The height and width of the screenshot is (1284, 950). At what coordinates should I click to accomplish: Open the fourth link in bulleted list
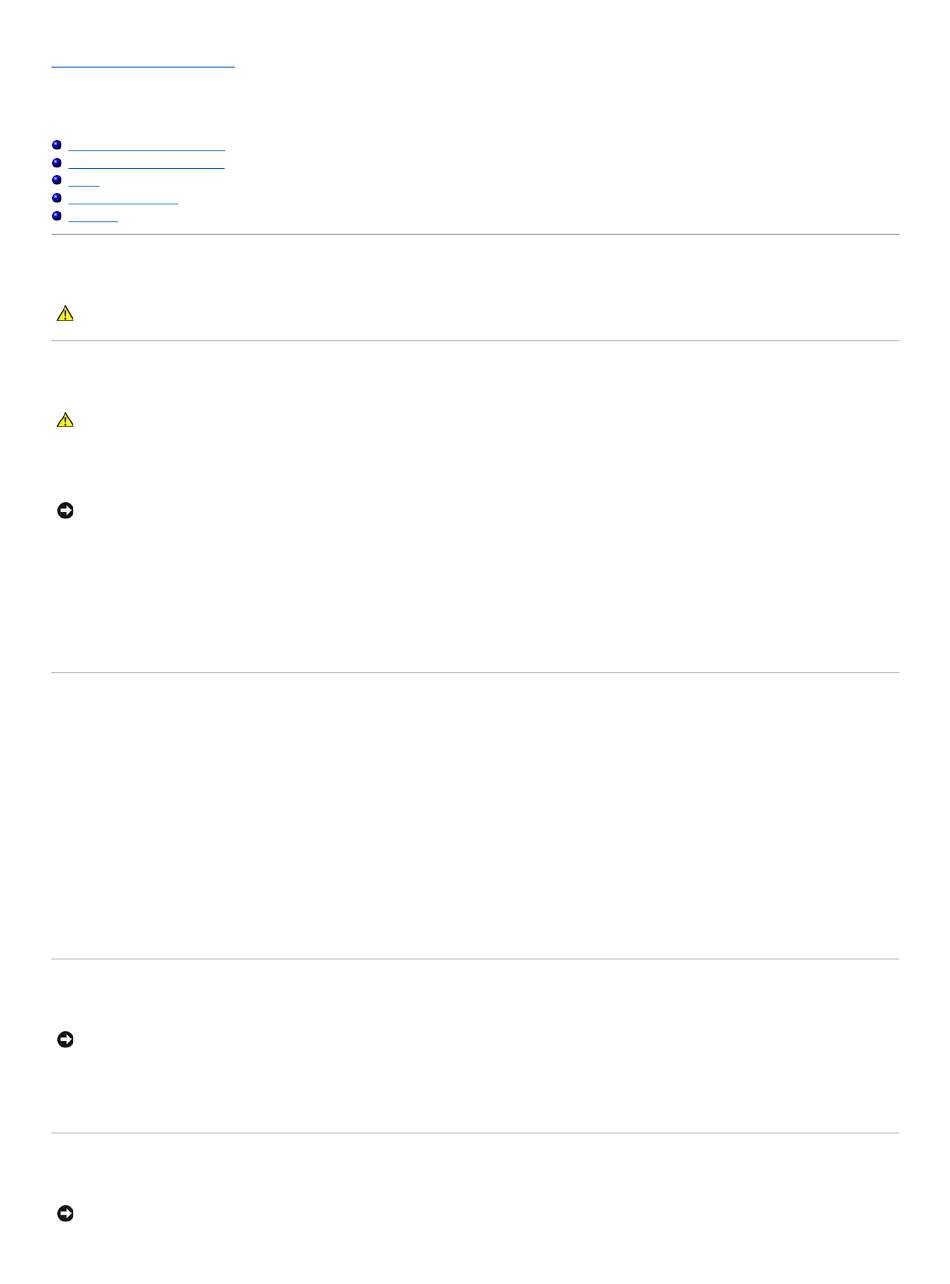coord(123,199)
